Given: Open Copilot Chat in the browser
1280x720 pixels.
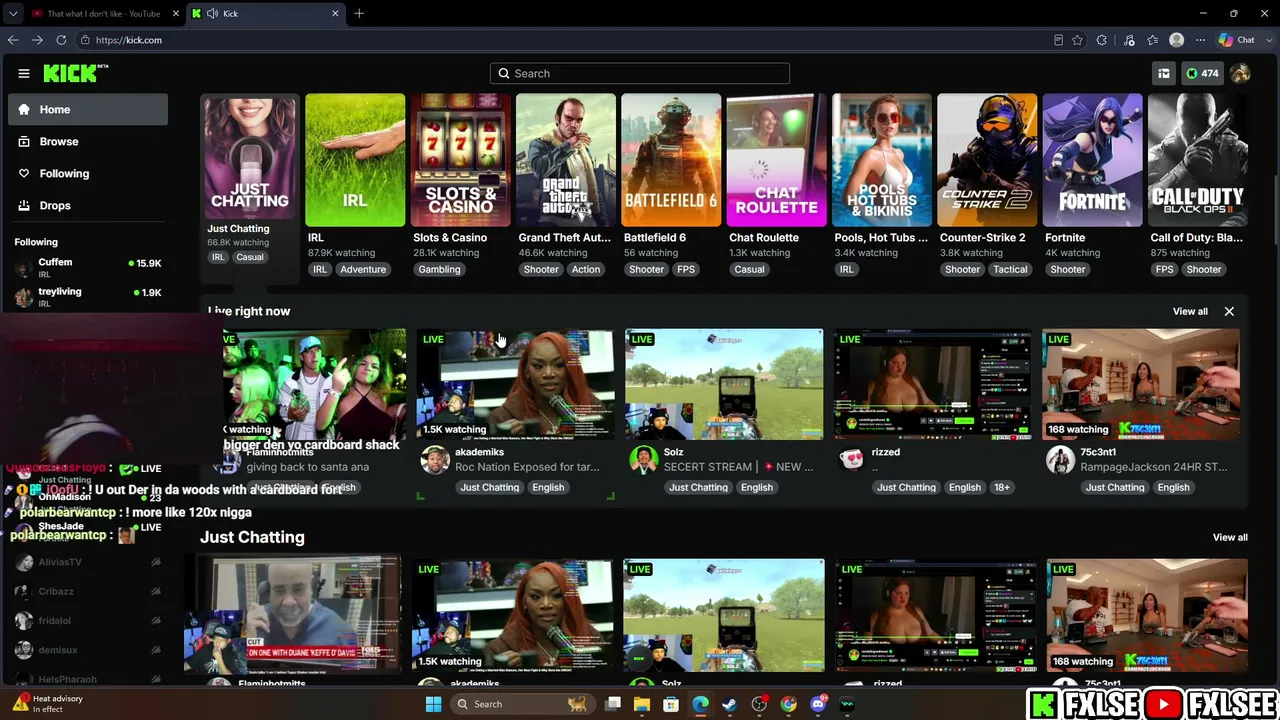Looking at the screenshot, I should (1237, 40).
